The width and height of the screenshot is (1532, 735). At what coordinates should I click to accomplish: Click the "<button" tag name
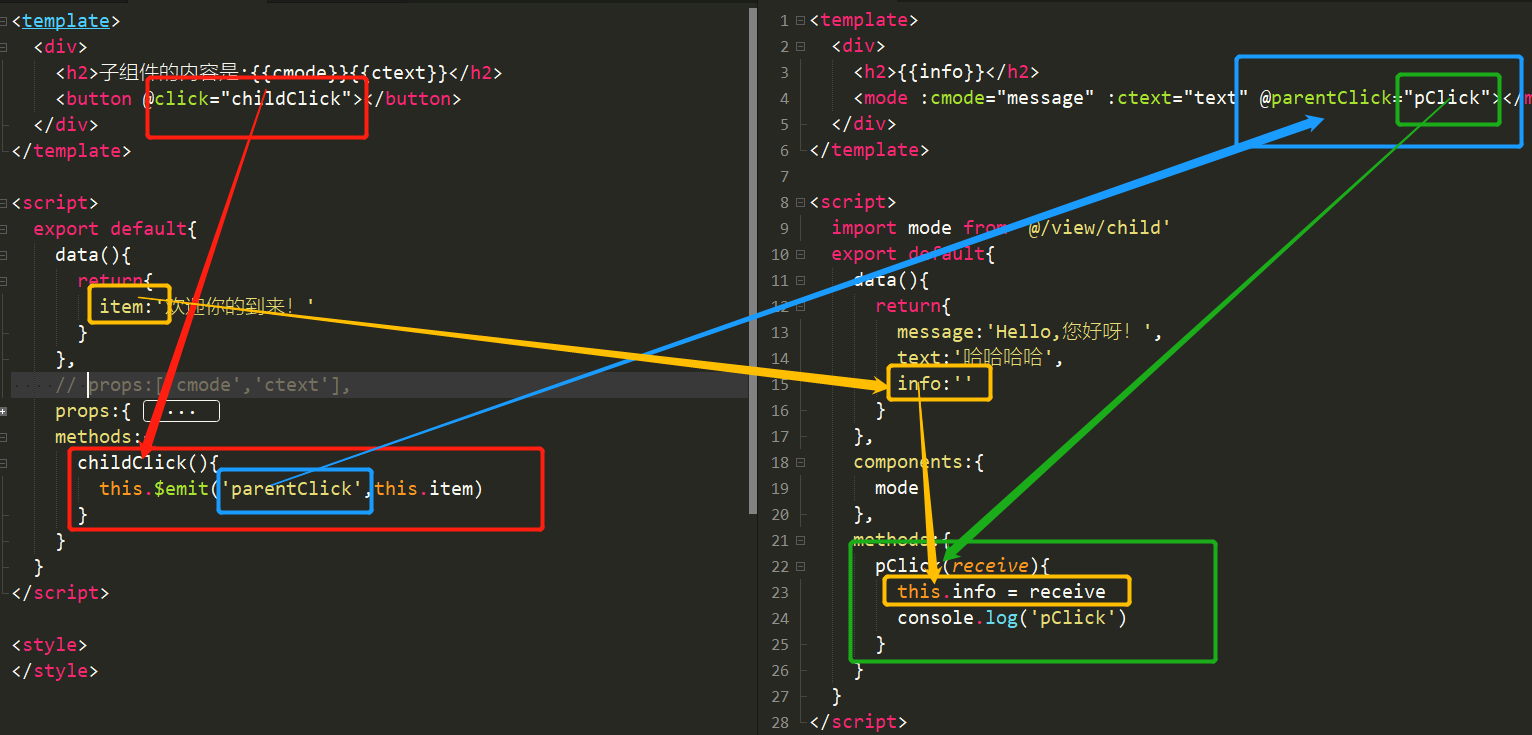(x=93, y=99)
